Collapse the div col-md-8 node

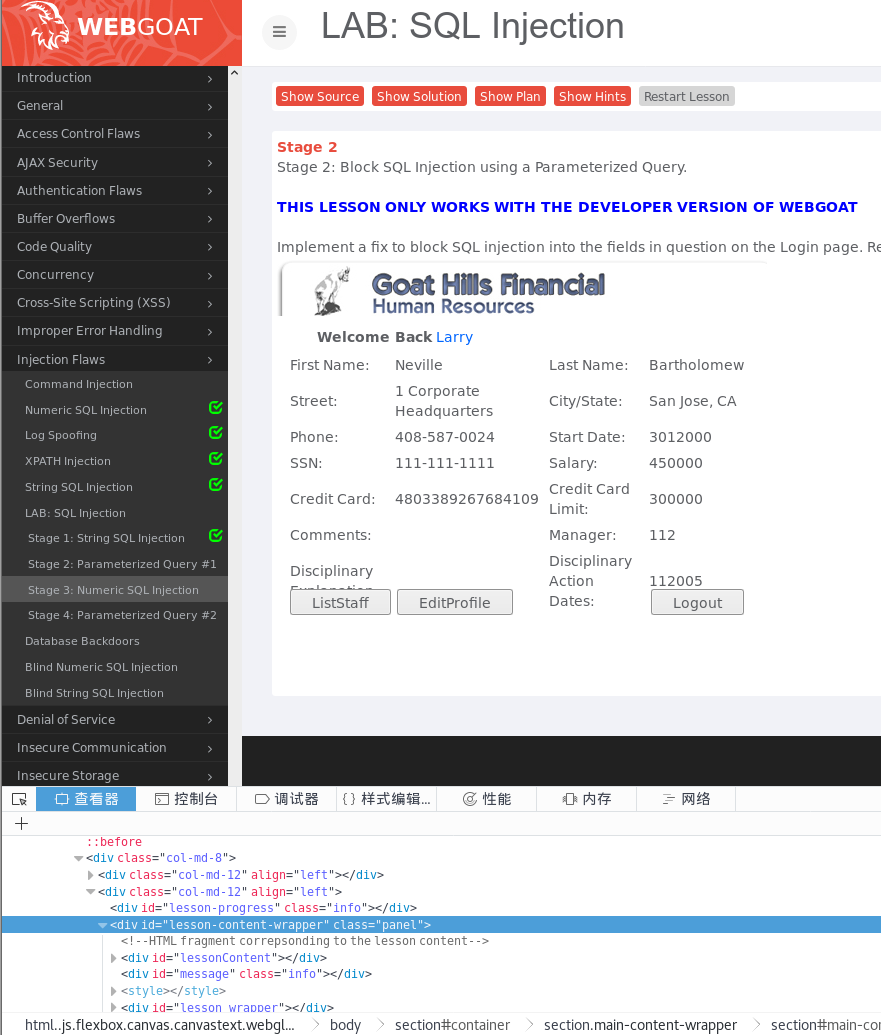coord(79,858)
